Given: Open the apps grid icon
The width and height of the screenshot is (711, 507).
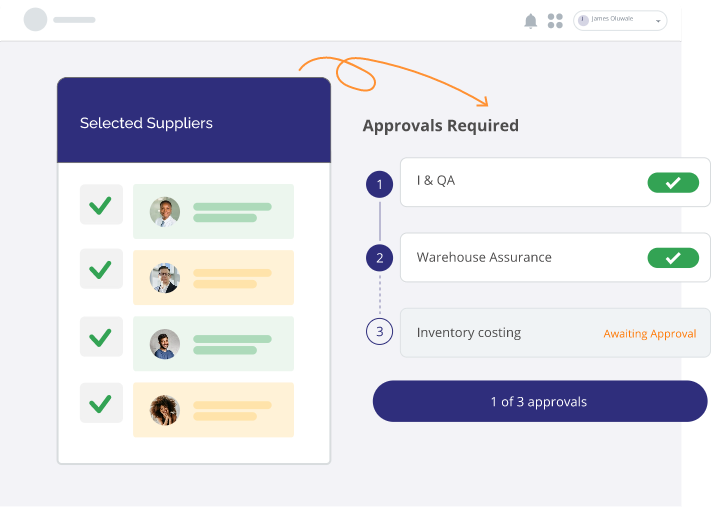Looking at the screenshot, I should 556,21.
